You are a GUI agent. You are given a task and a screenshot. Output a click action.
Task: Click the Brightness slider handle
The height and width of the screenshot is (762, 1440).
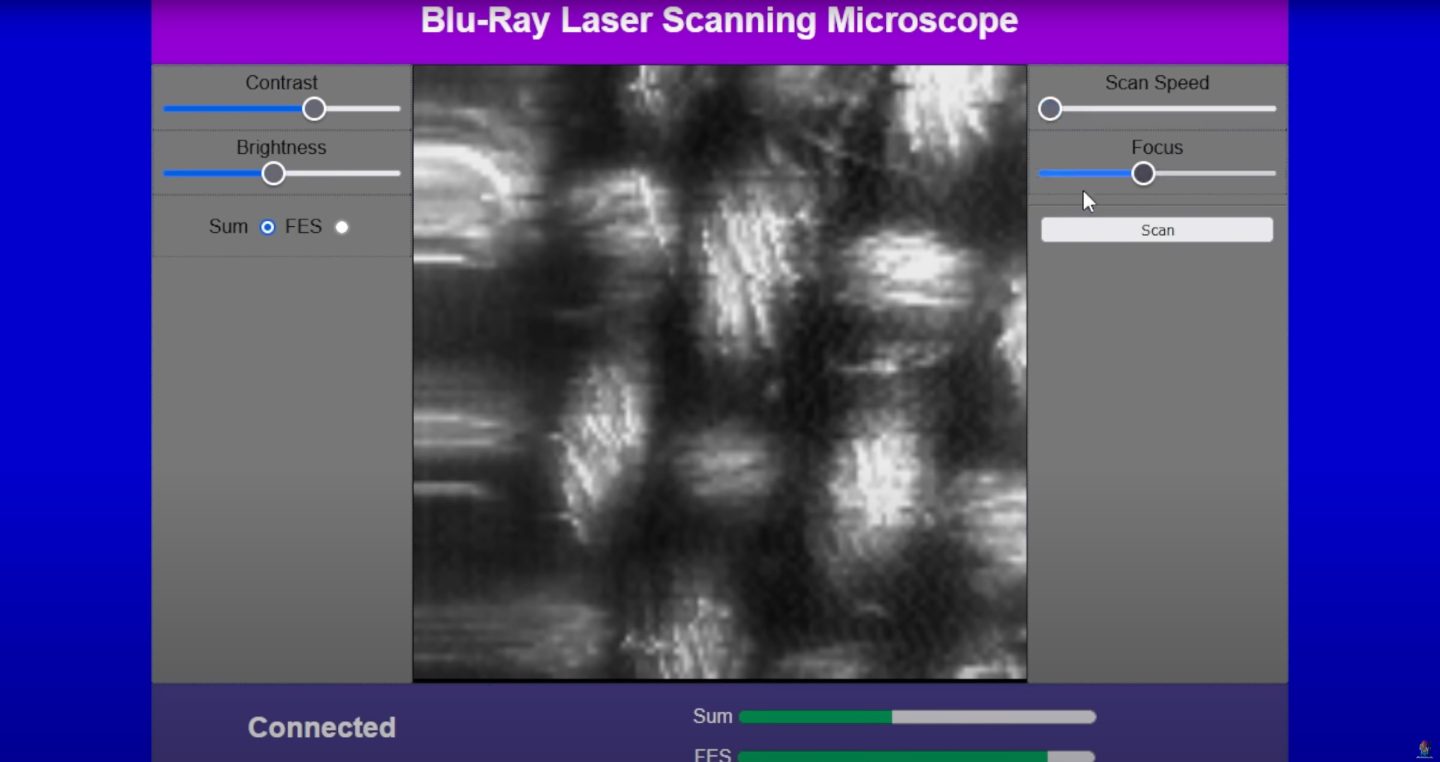point(272,173)
